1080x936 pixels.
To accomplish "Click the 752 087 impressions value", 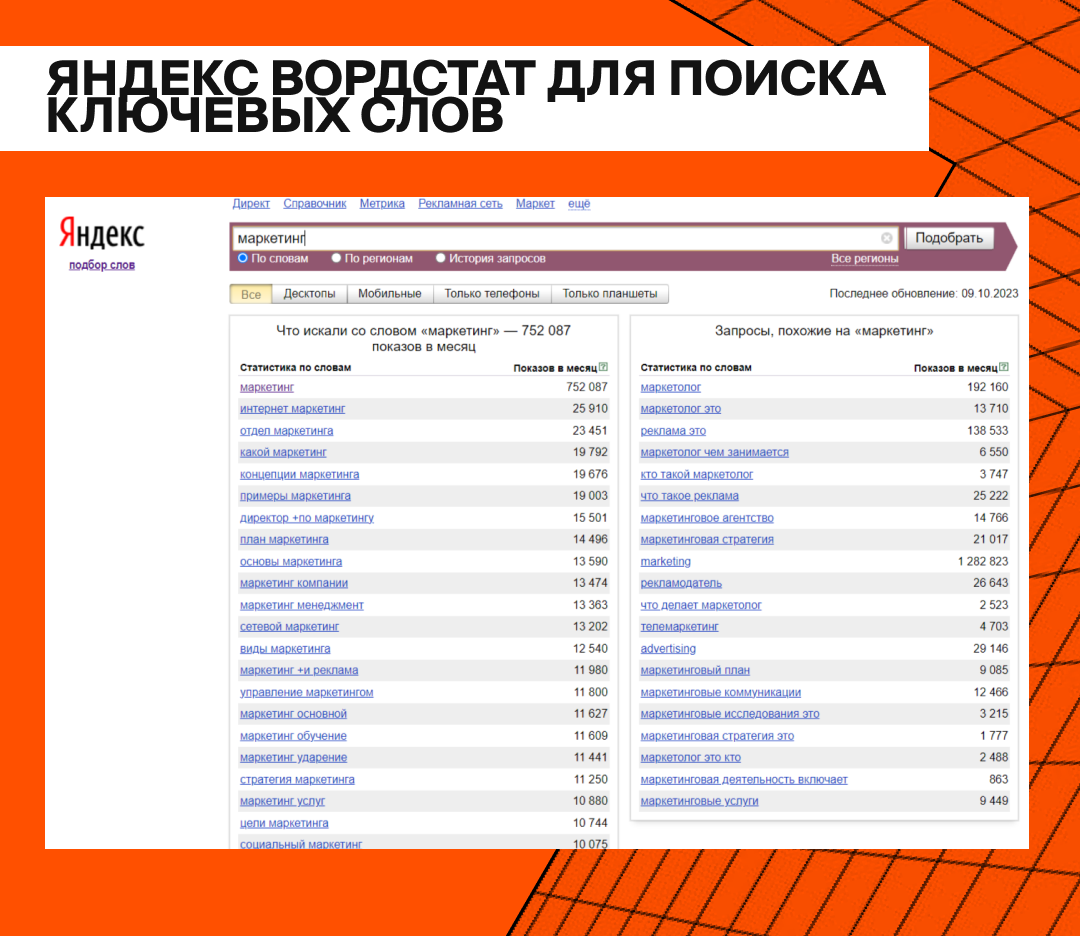I will [587, 387].
